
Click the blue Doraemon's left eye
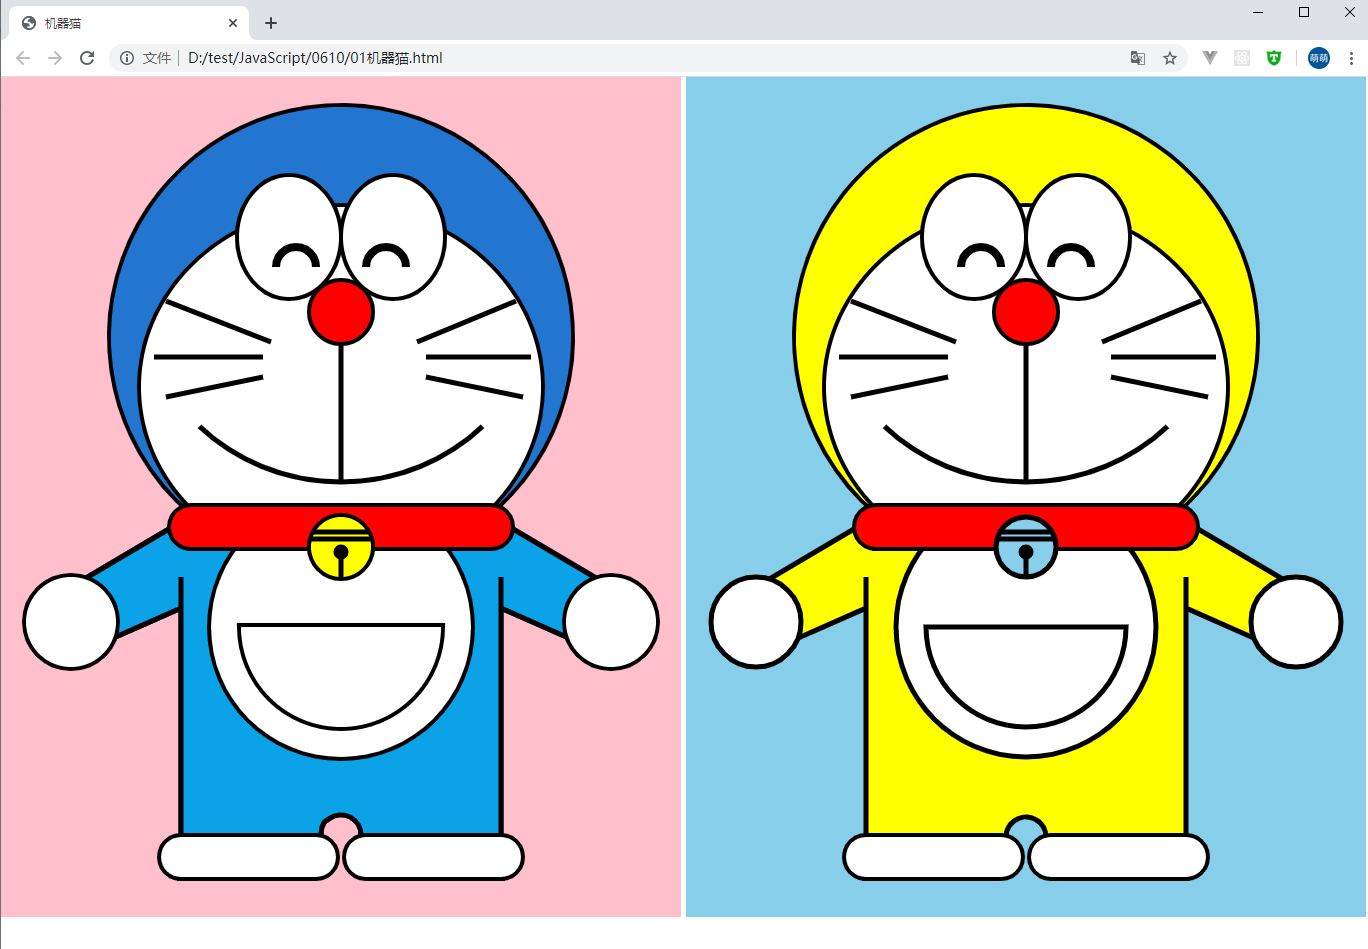click(x=289, y=237)
